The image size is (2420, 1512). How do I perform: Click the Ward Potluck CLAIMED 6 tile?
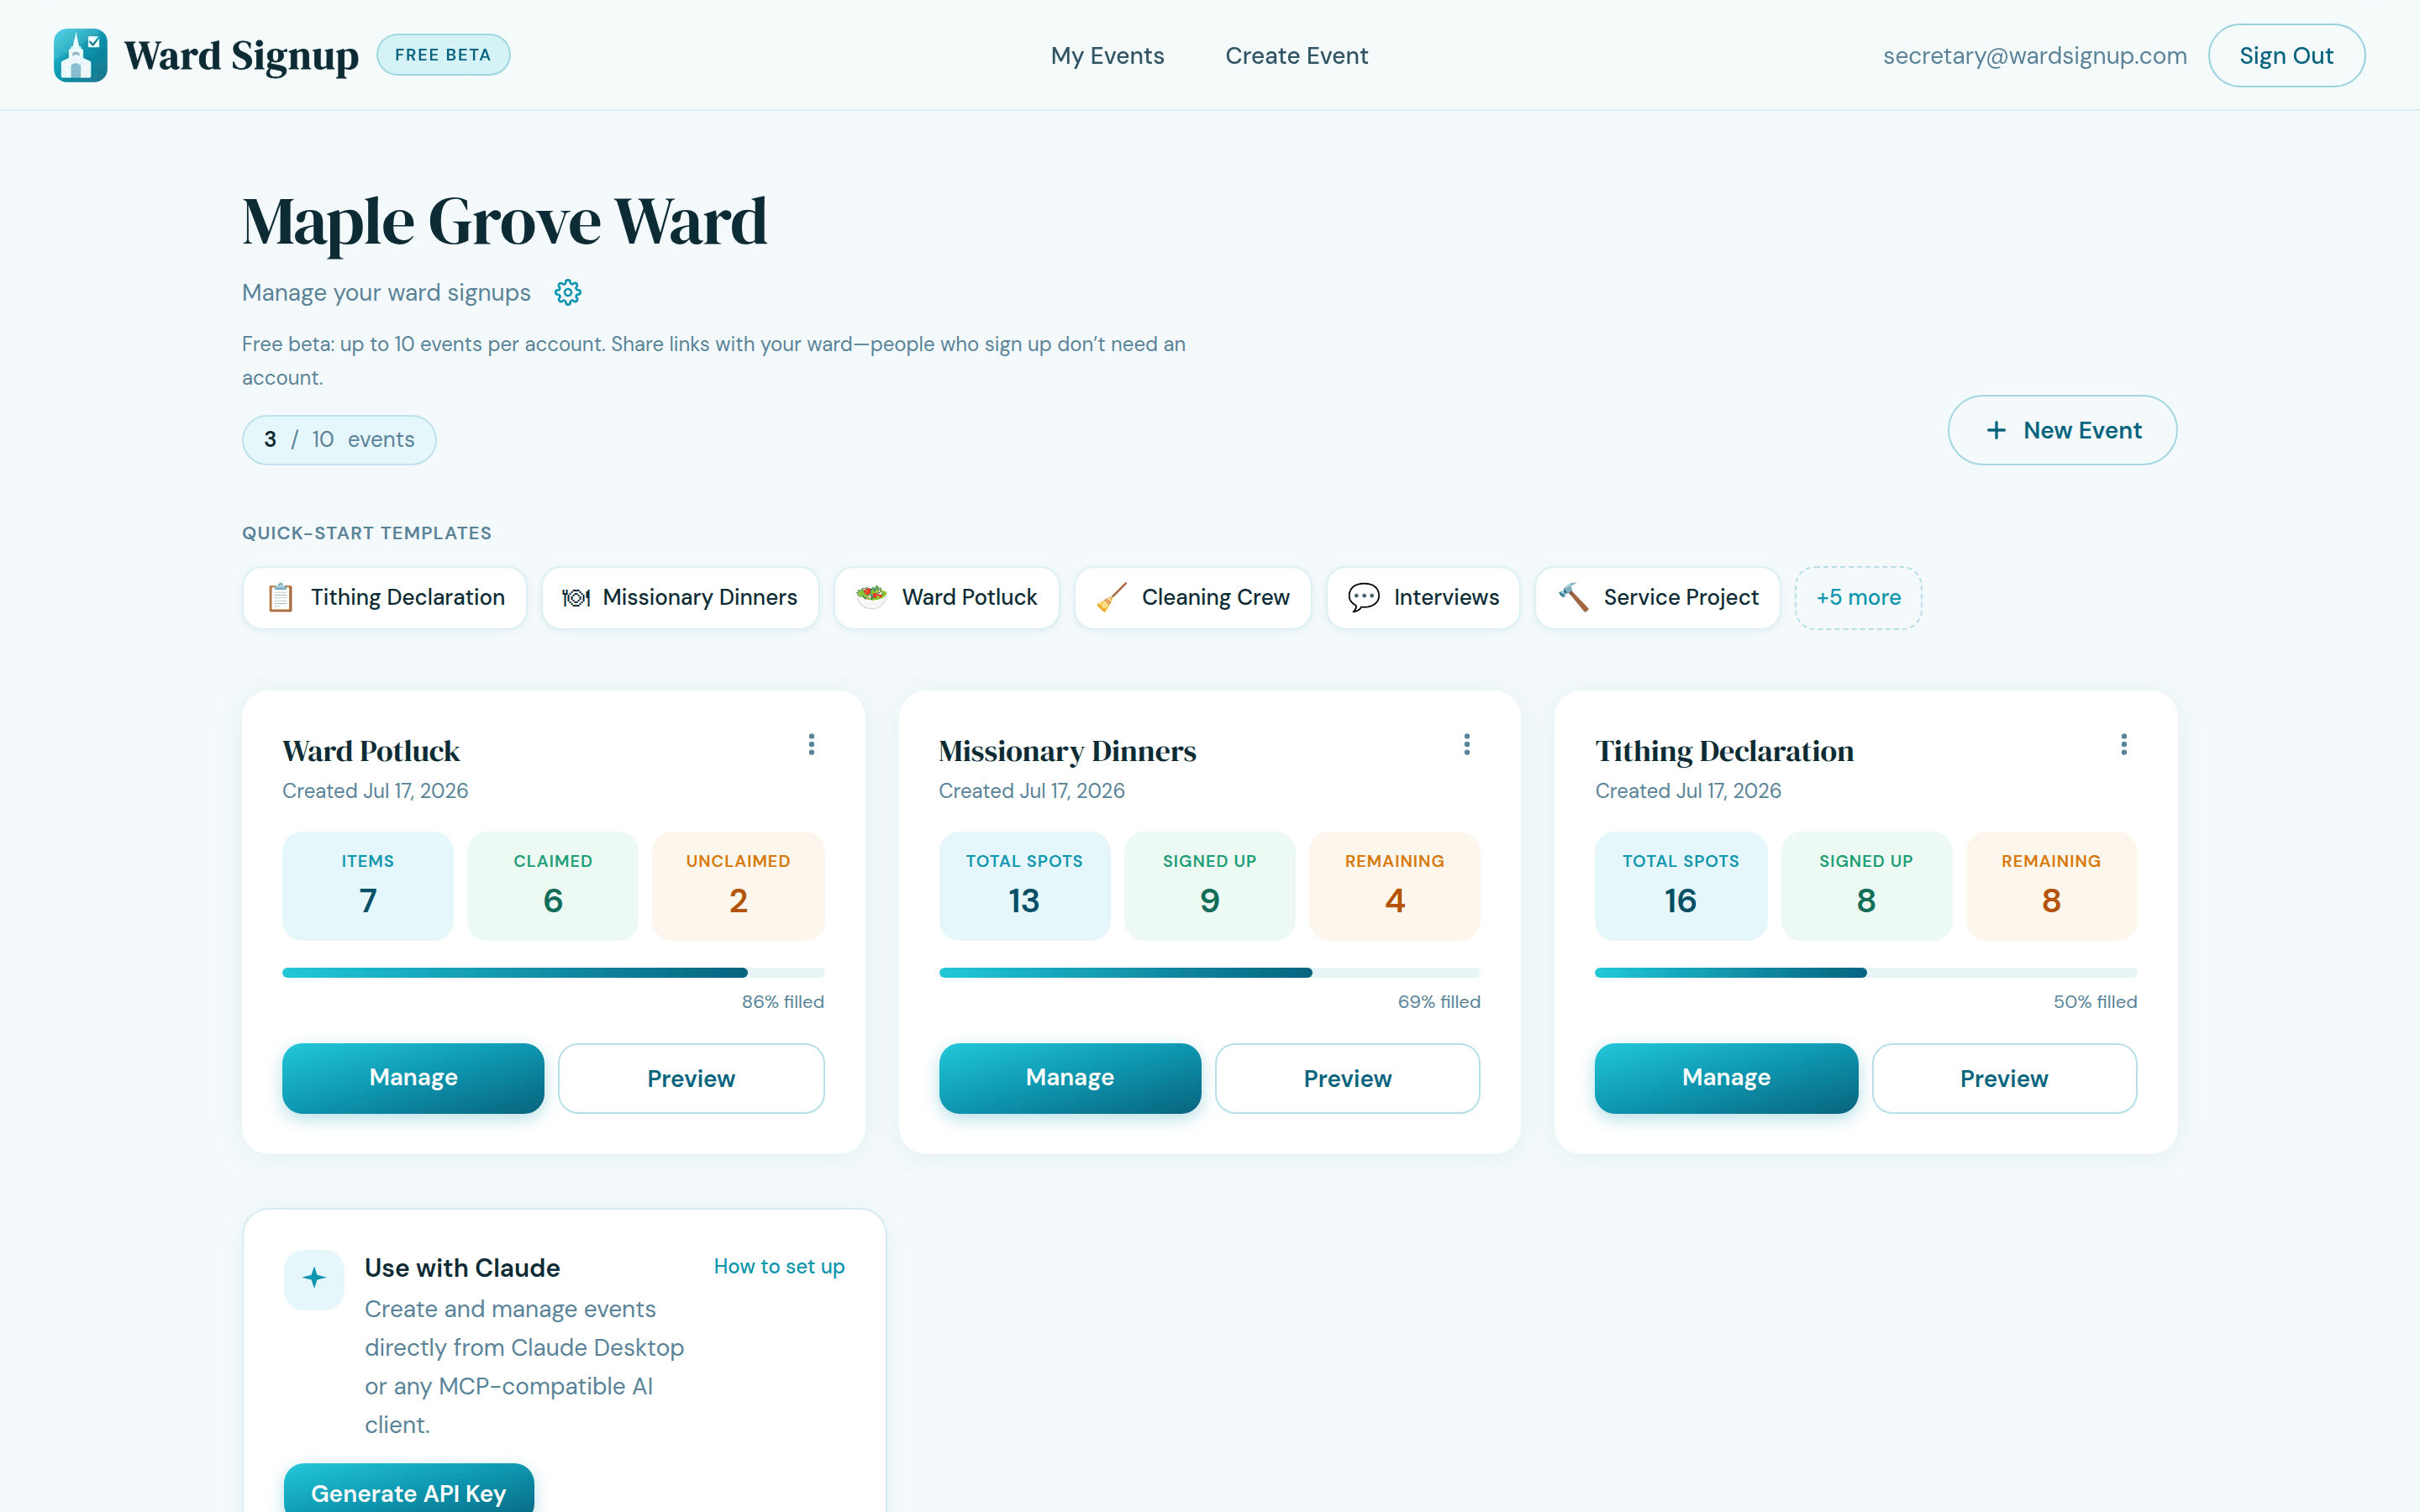pyautogui.click(x=553, y=886)
